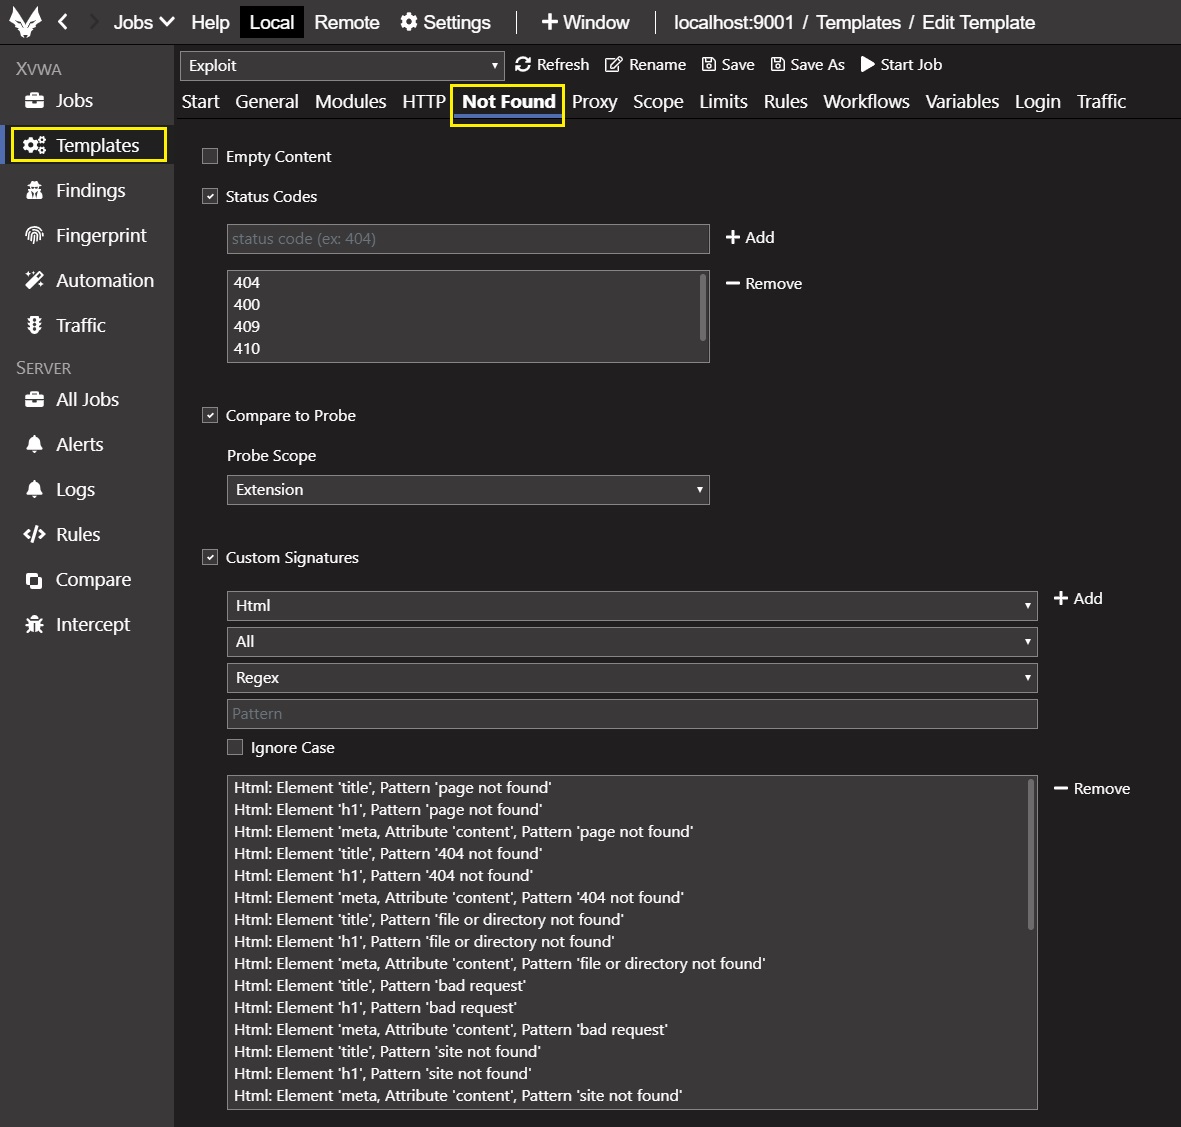This screenshot has height=1127, width=1181.
Task: Open the Regex match type dropdown
Action: click(632, 678)
